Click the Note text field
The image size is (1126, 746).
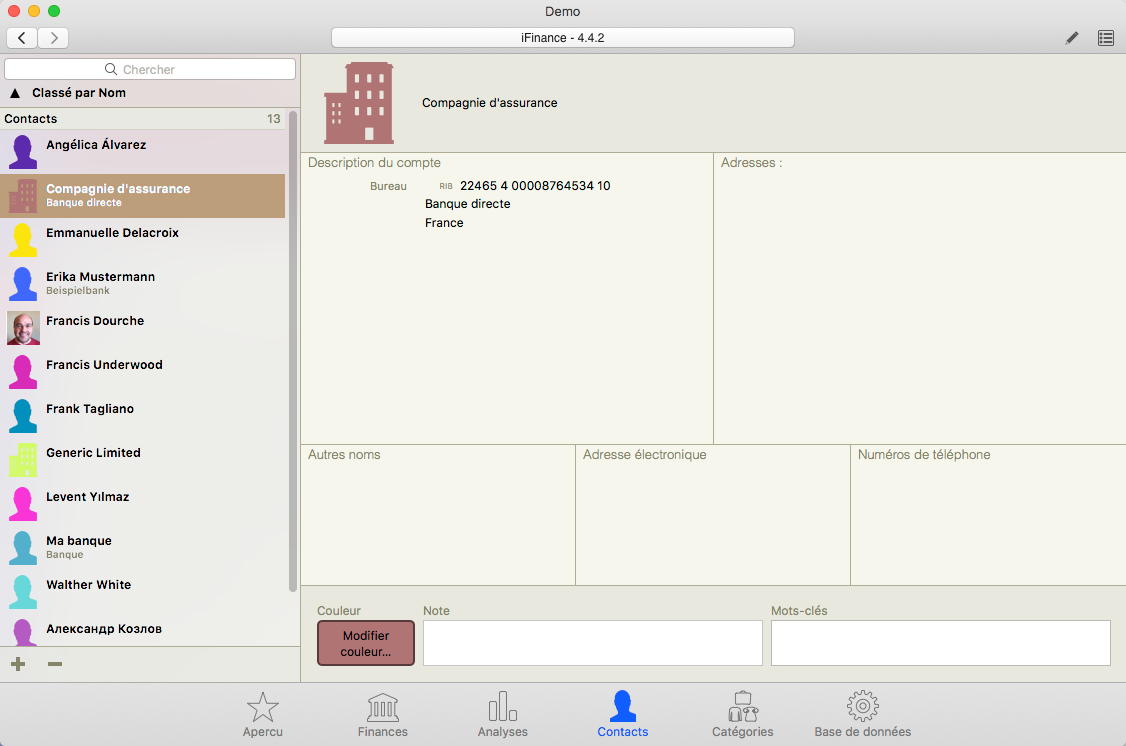592,642
